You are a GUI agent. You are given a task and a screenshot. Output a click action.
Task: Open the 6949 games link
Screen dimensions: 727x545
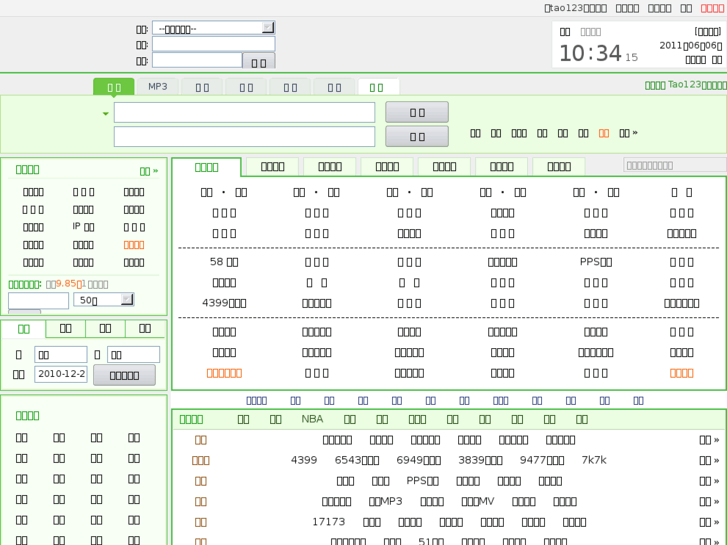tap(418, 460)
